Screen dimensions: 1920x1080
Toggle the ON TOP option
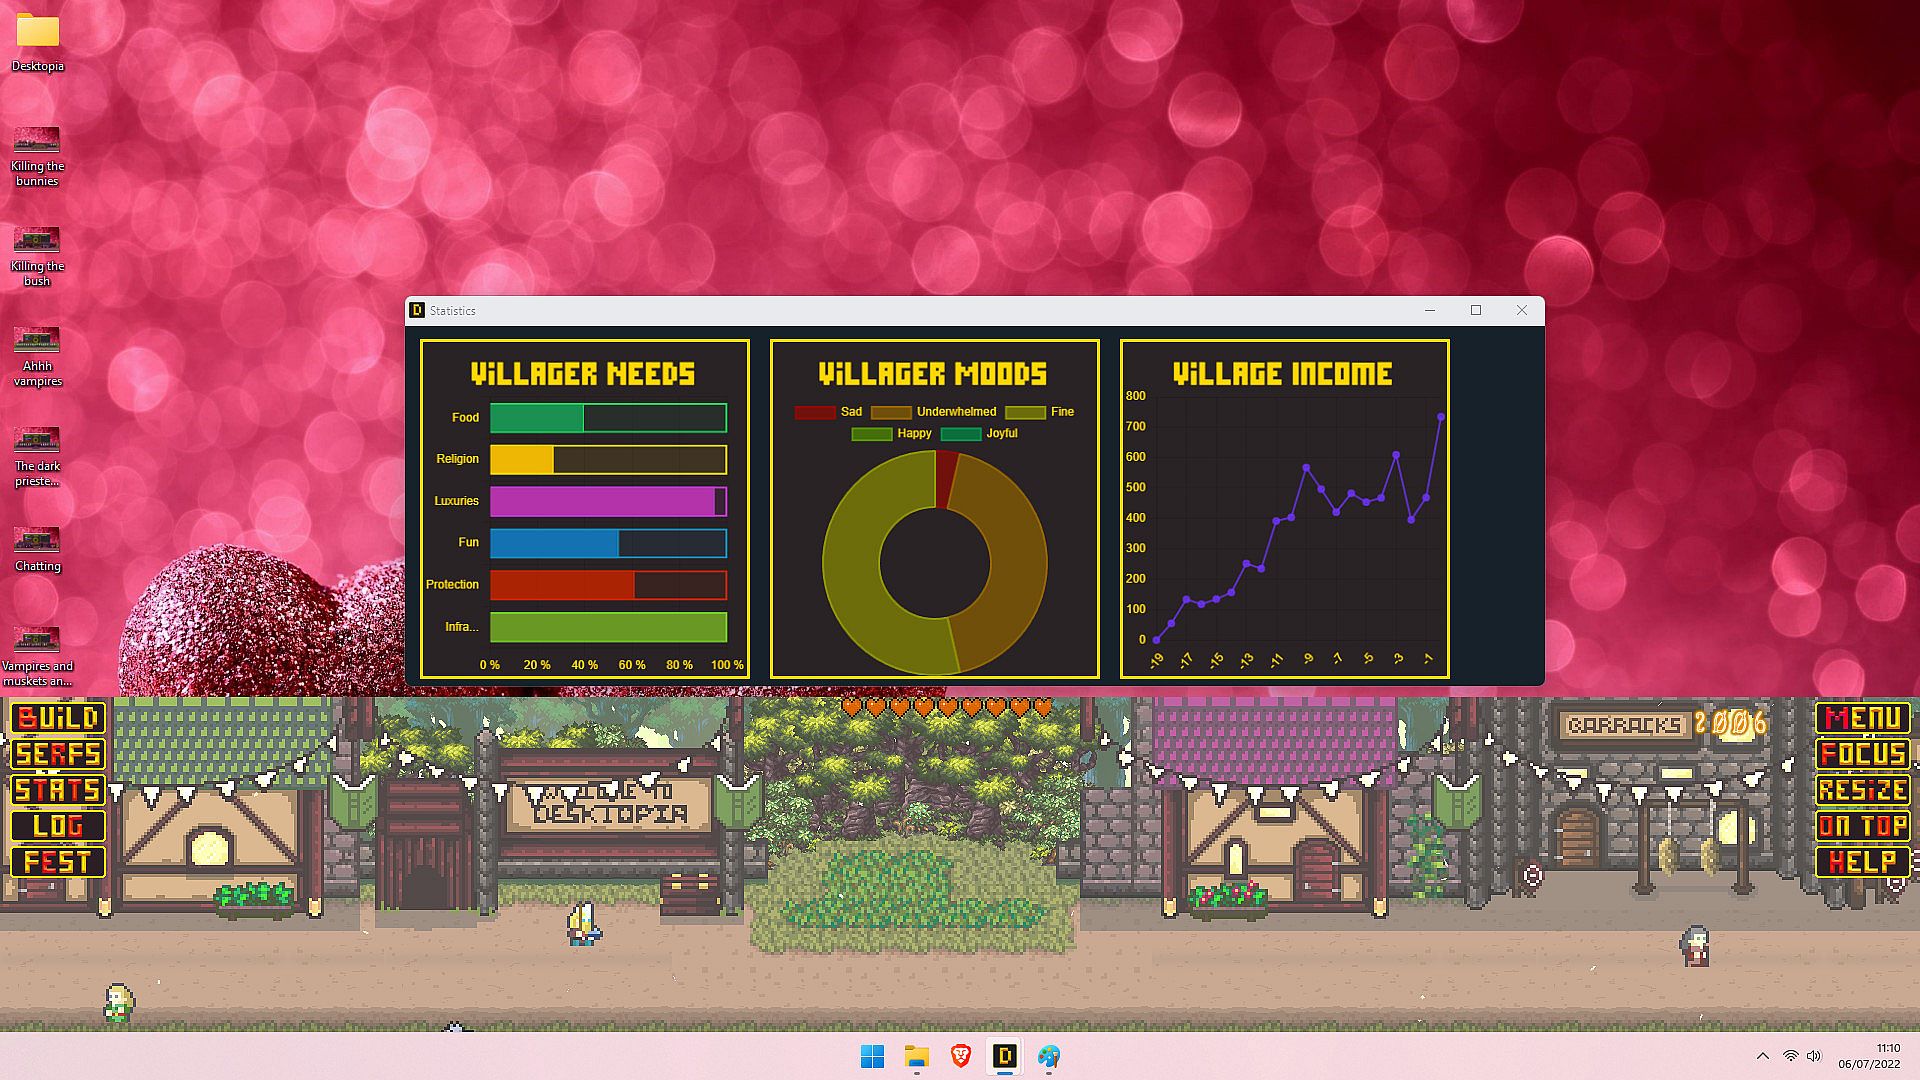[1862, 826]
